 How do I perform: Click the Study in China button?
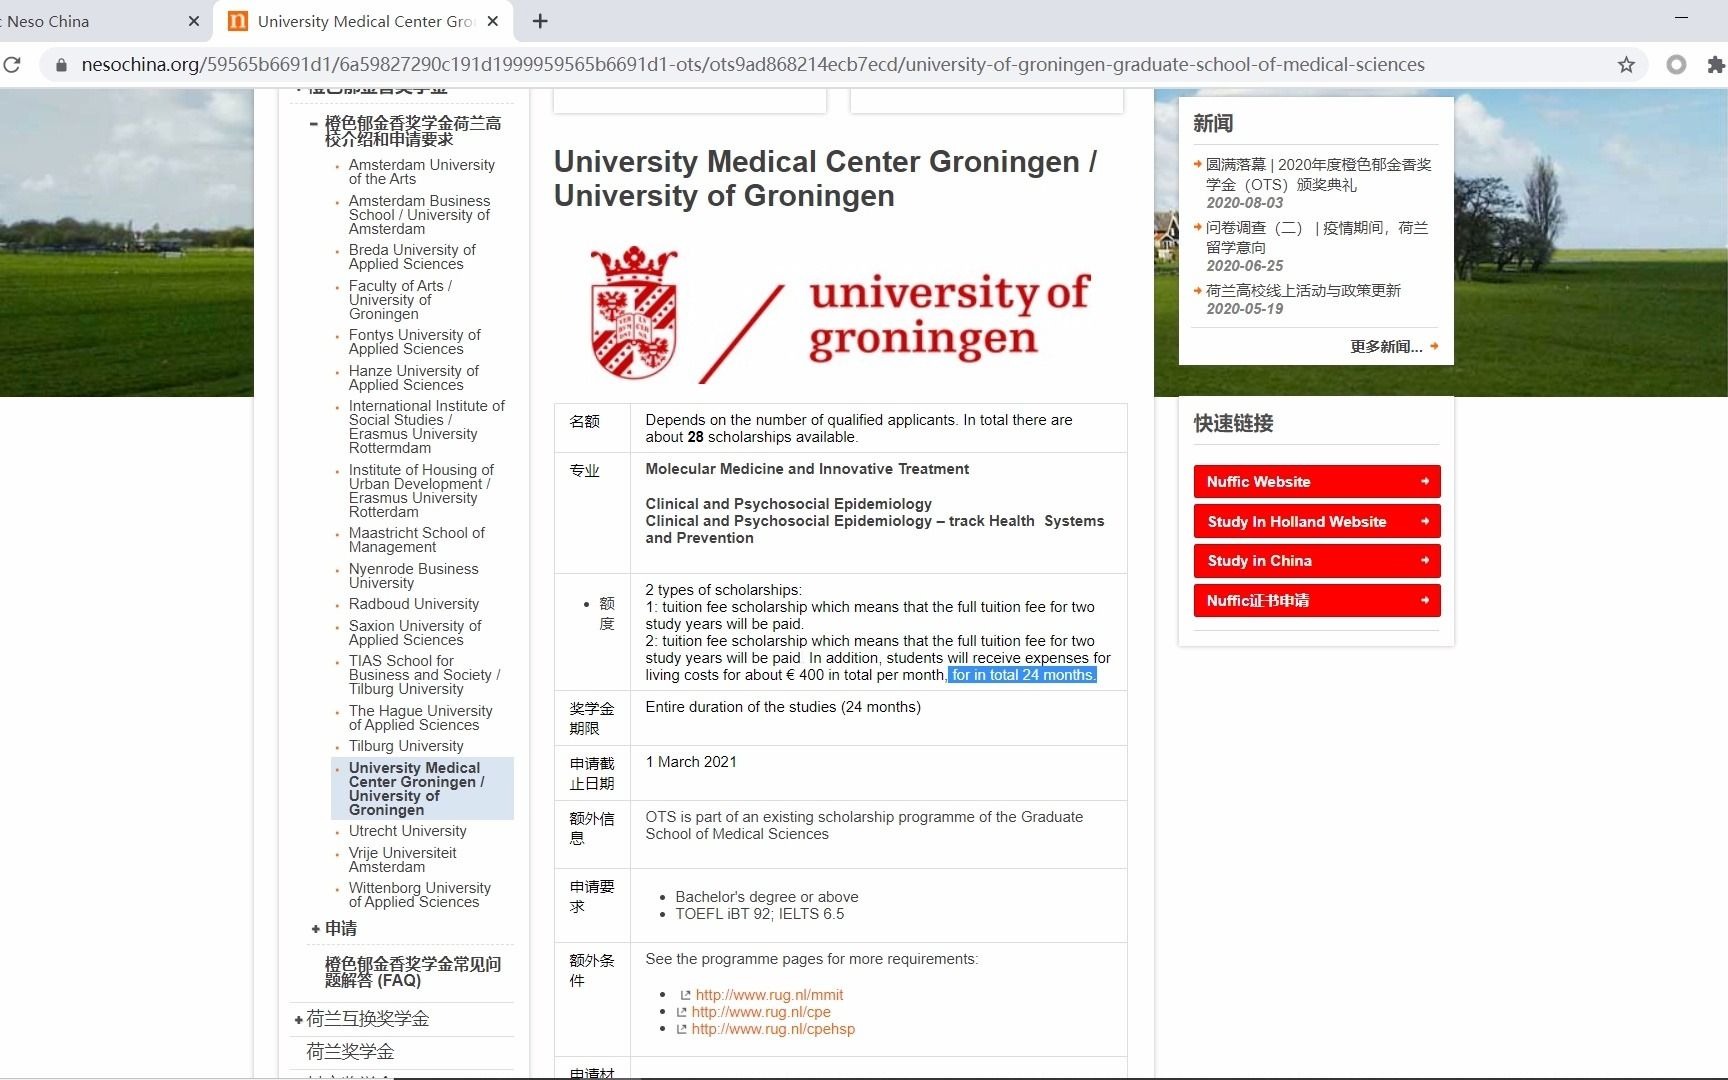click(1316, 561)
